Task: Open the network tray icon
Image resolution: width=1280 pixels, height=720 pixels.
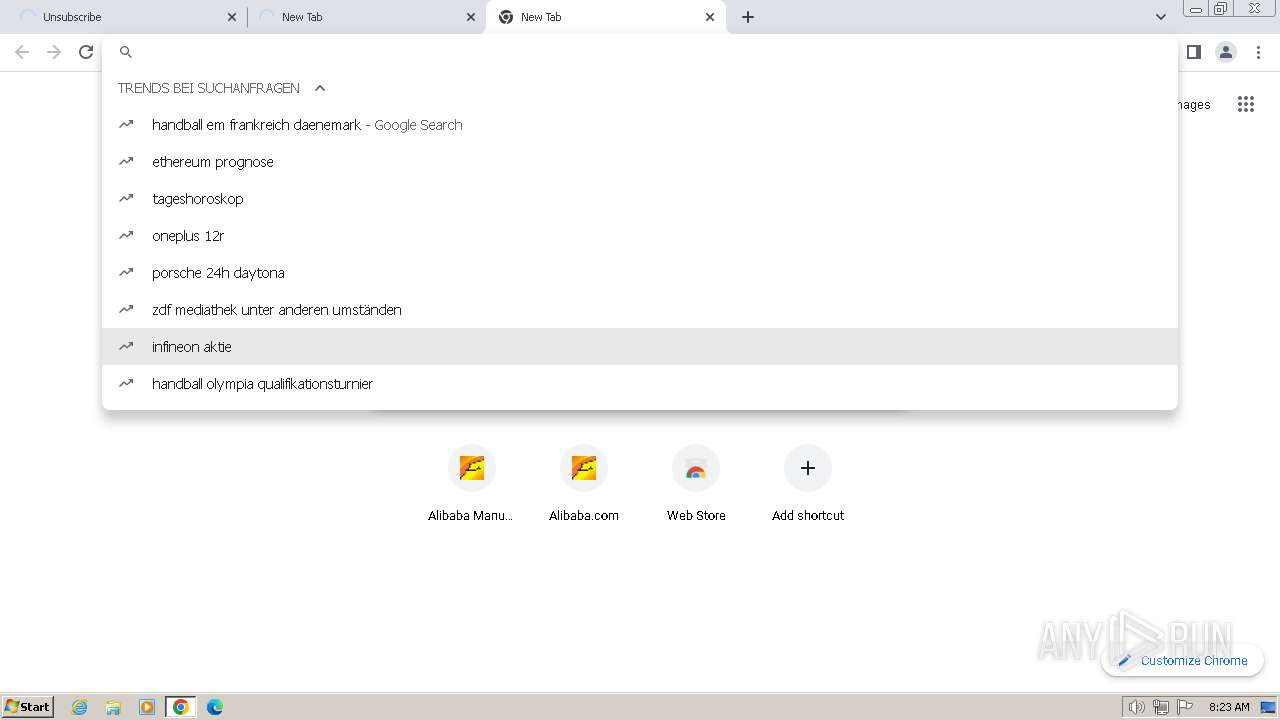Action: 1161,707
